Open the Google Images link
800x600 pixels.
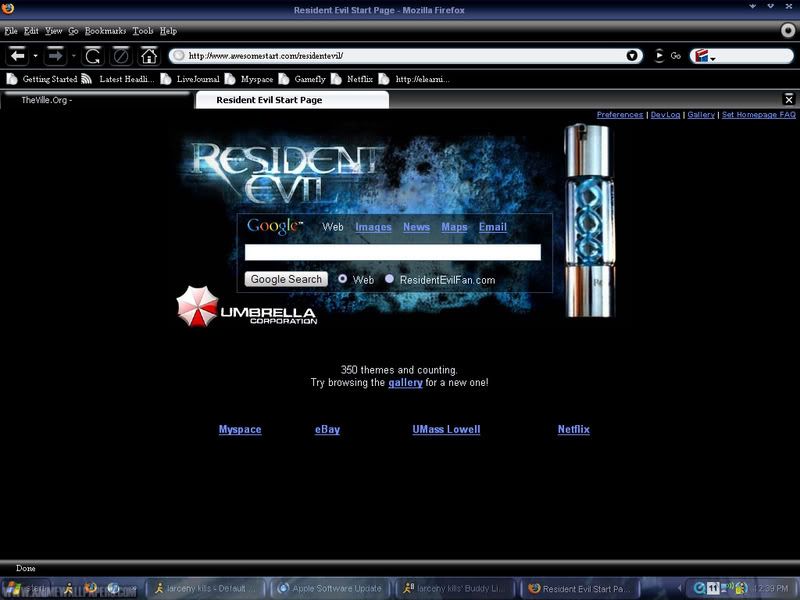[373, 227]
